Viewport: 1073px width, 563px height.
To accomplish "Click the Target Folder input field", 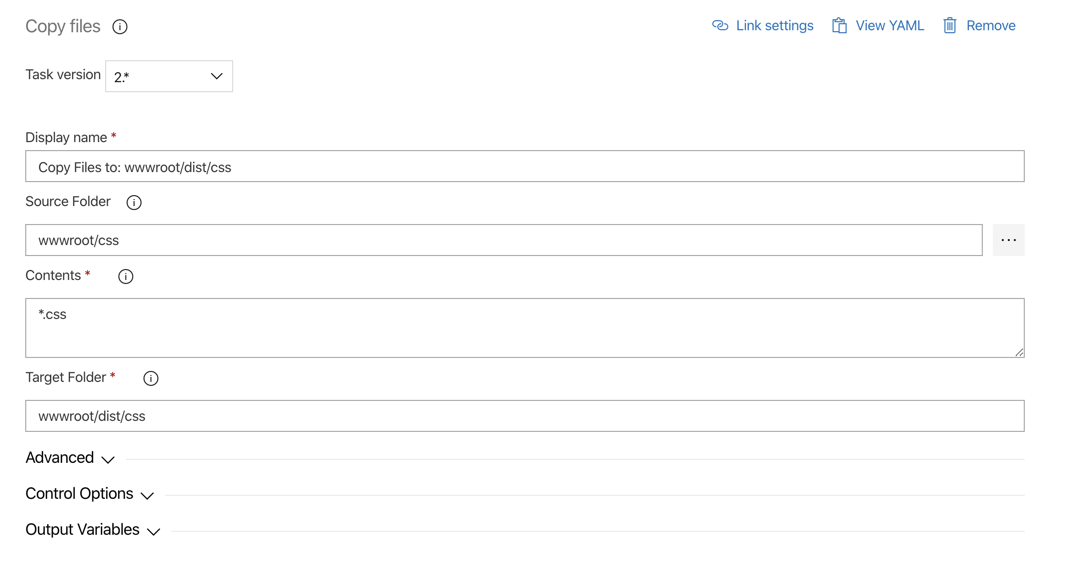I will pos(524,416).
